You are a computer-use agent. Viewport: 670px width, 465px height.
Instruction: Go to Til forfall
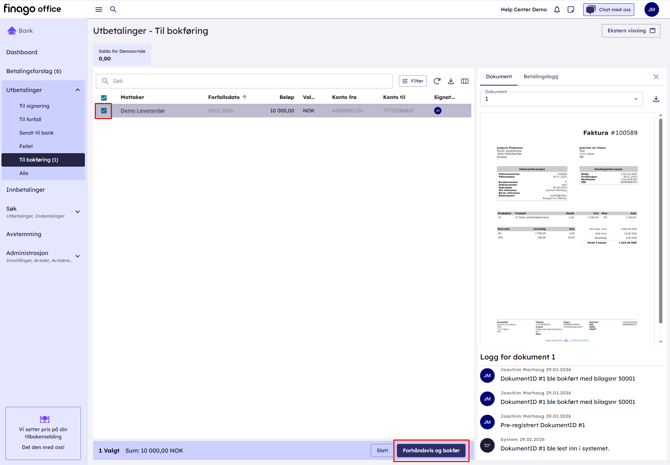(30, 119)
